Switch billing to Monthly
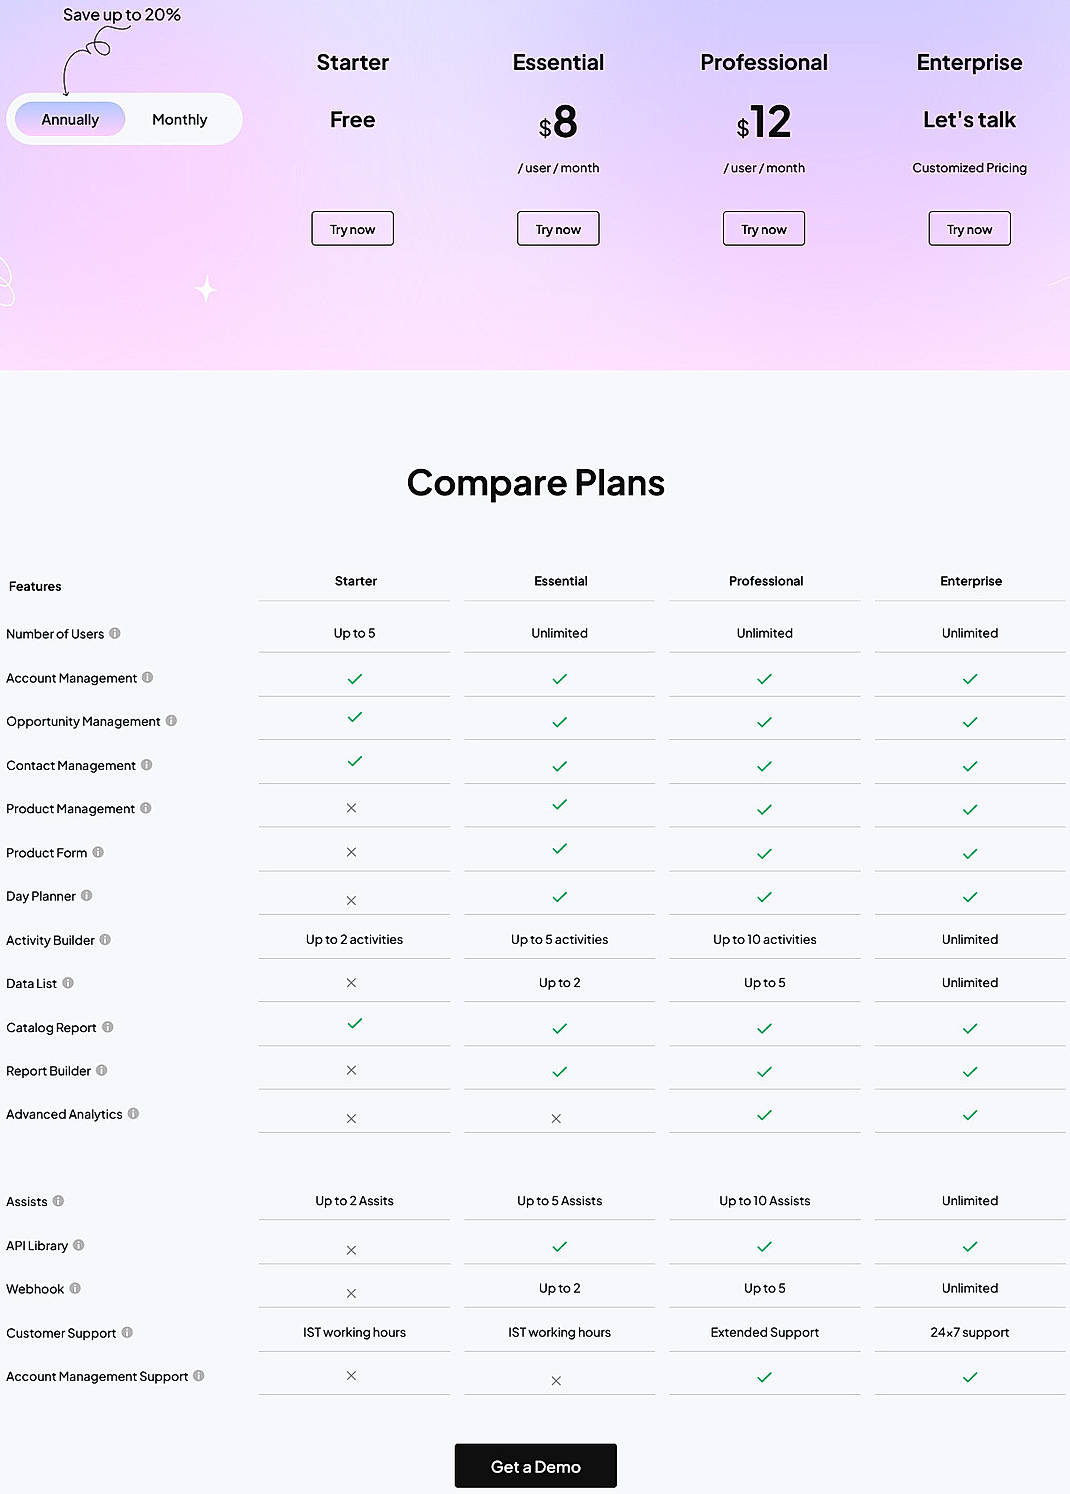Viewport: 1070px width, 1494px height. 179,119
